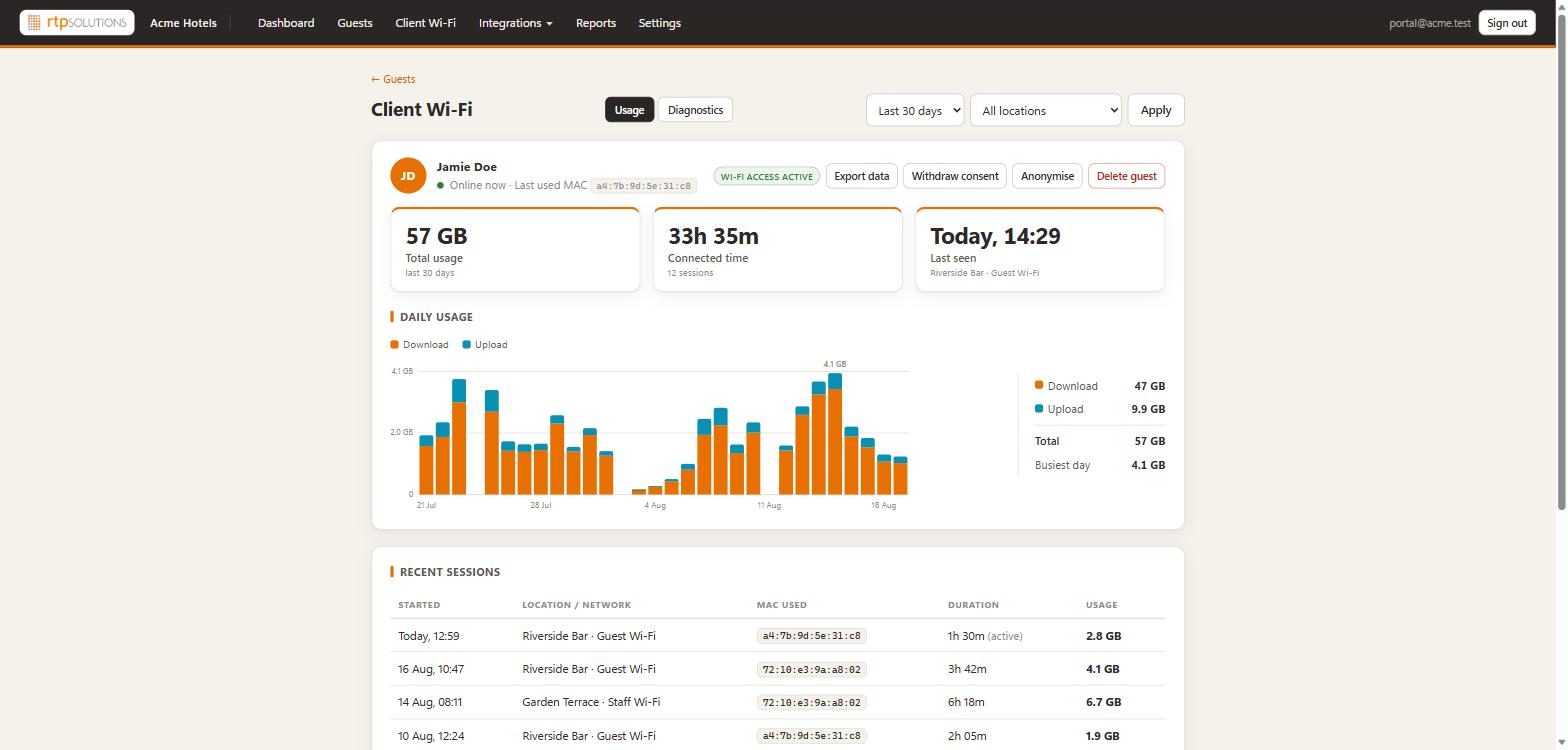Image resolution: width=1568 pixels, height=750 pixels.
Task: Click the Today, 14:29 Last seen card
Action: click(1040, 250)
